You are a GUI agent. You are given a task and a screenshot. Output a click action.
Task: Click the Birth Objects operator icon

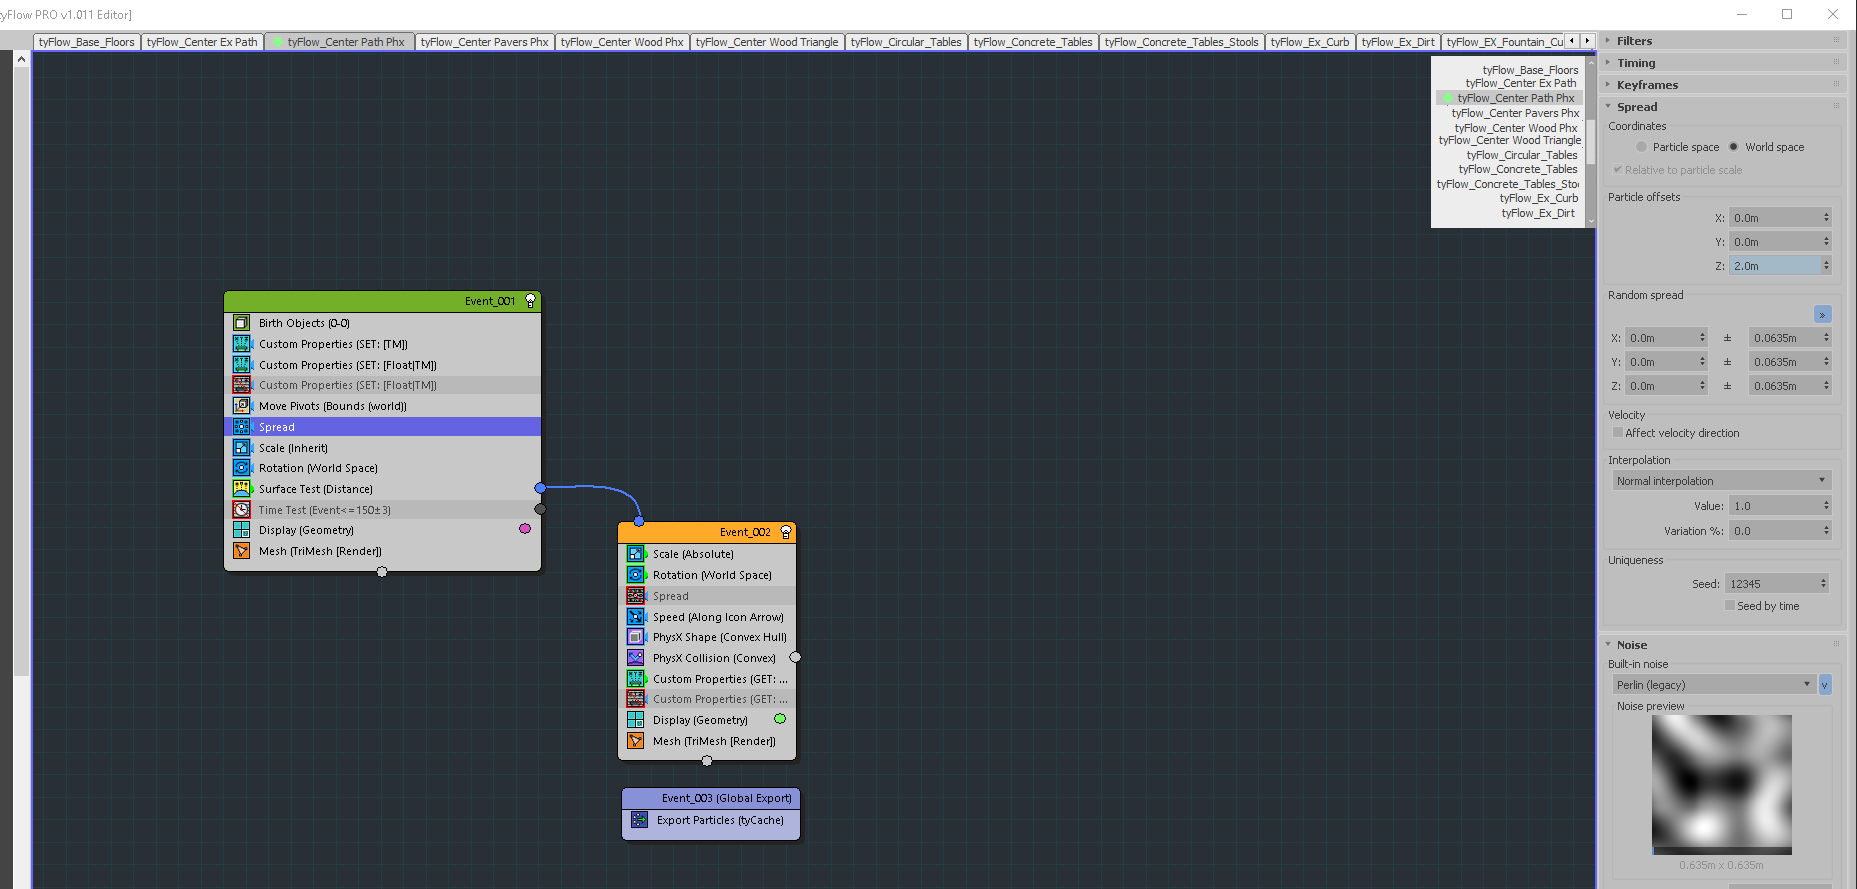coord(241,323)
